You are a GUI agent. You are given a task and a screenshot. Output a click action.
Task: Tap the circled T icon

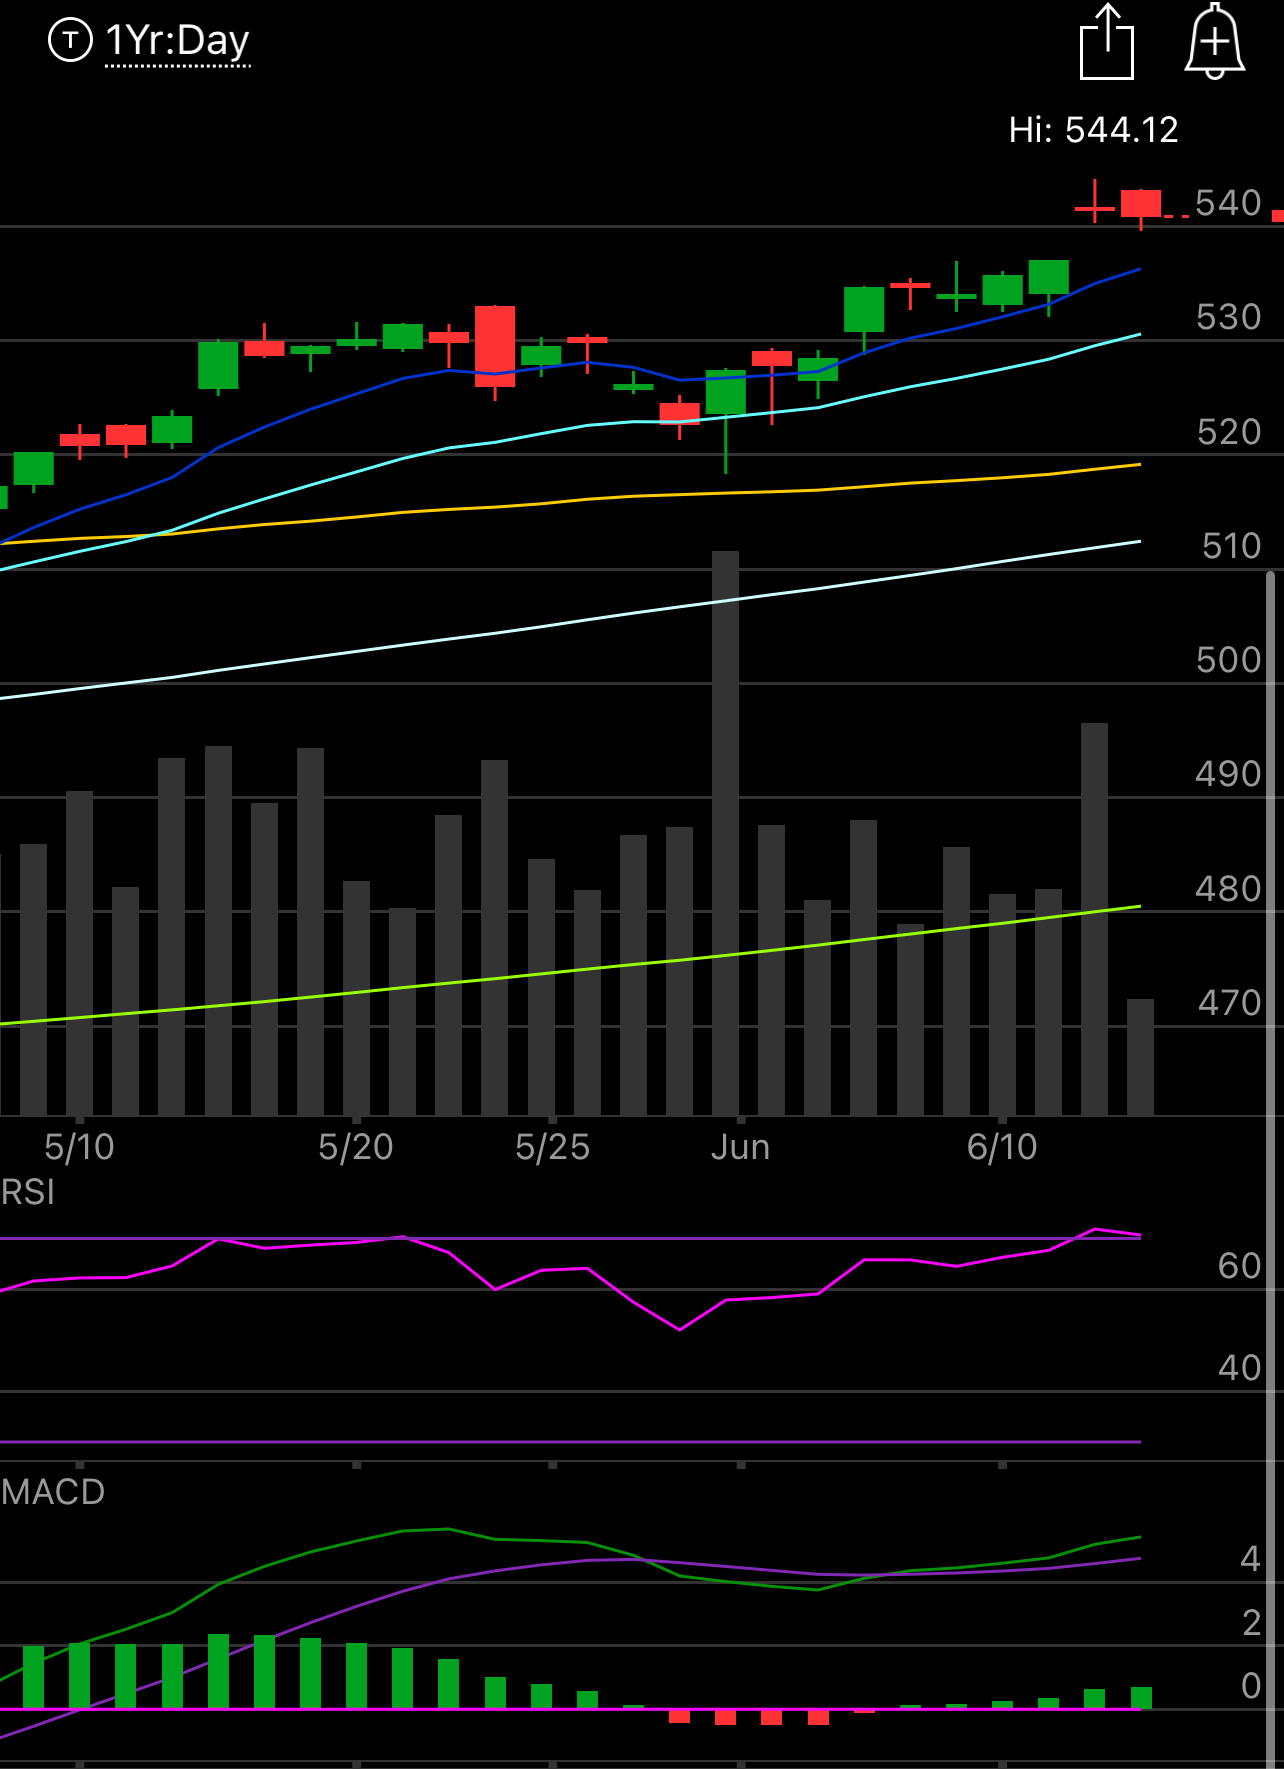(x=70, y=40)
